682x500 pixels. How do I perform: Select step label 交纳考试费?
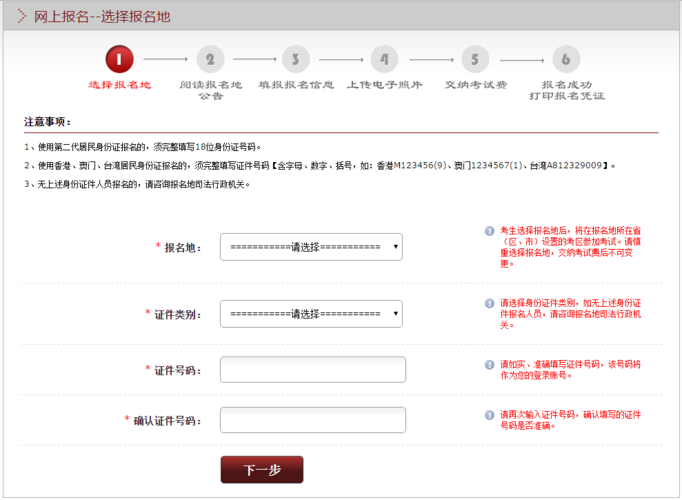click(475, 85)
